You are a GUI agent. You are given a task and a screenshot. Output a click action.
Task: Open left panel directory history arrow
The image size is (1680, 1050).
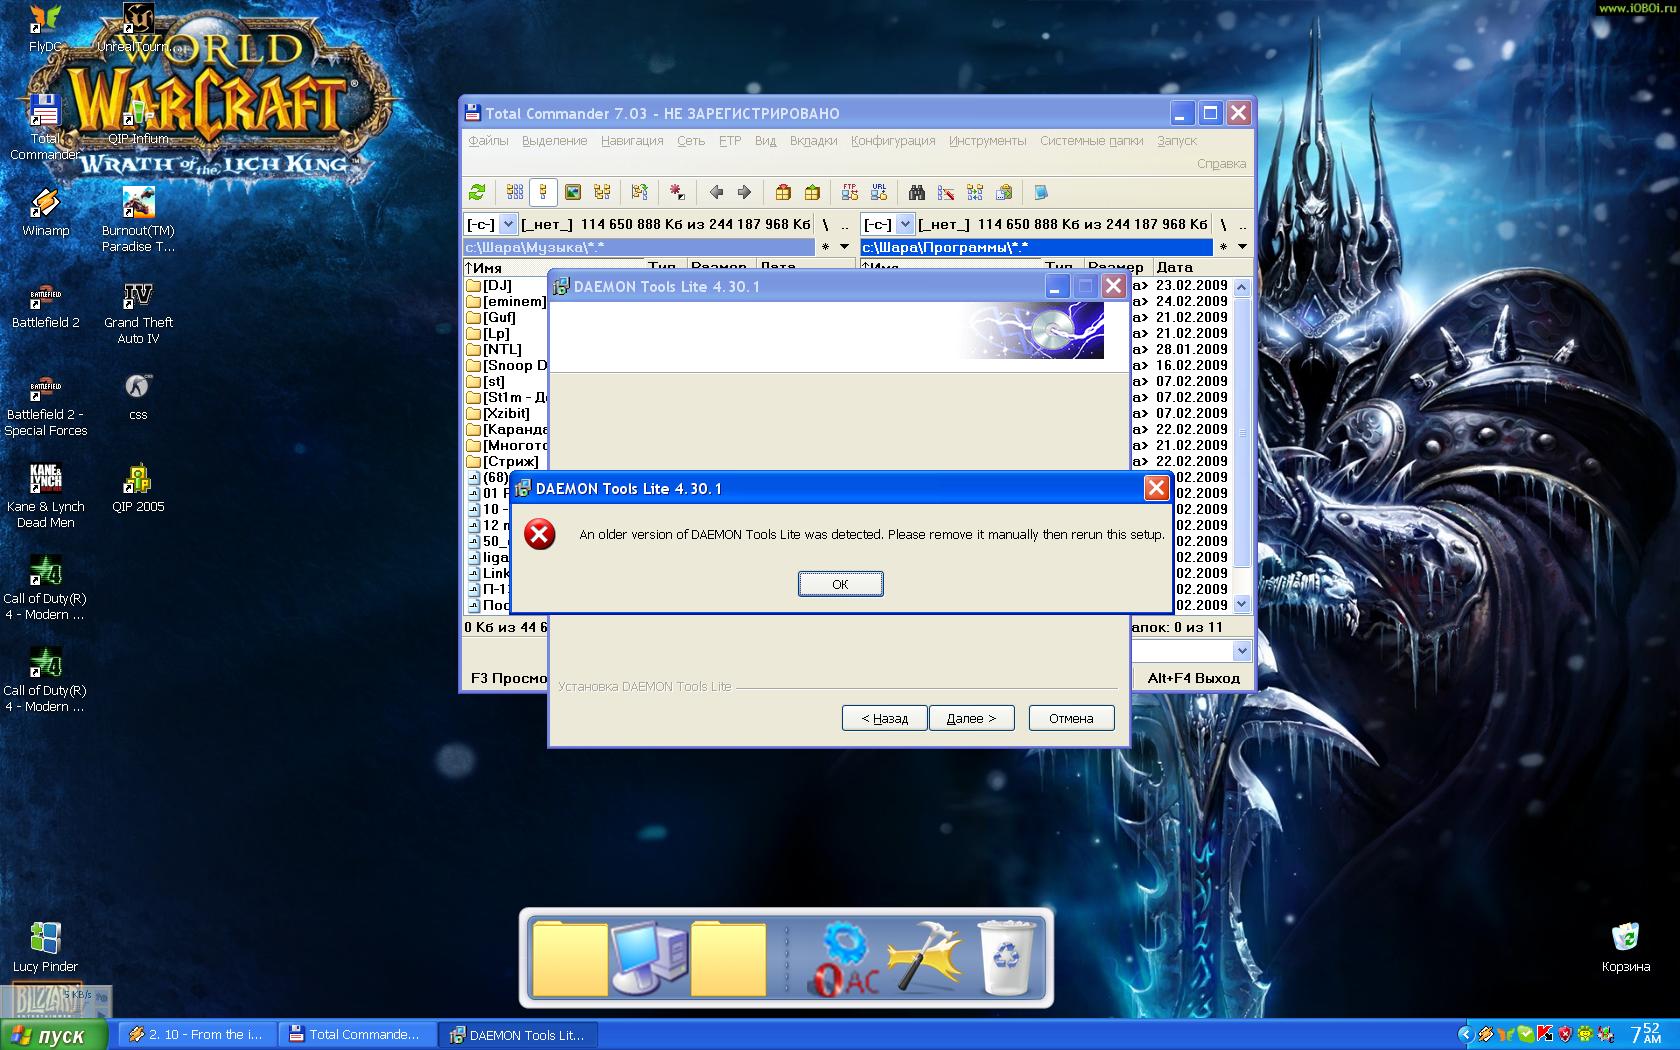[844, 247]
